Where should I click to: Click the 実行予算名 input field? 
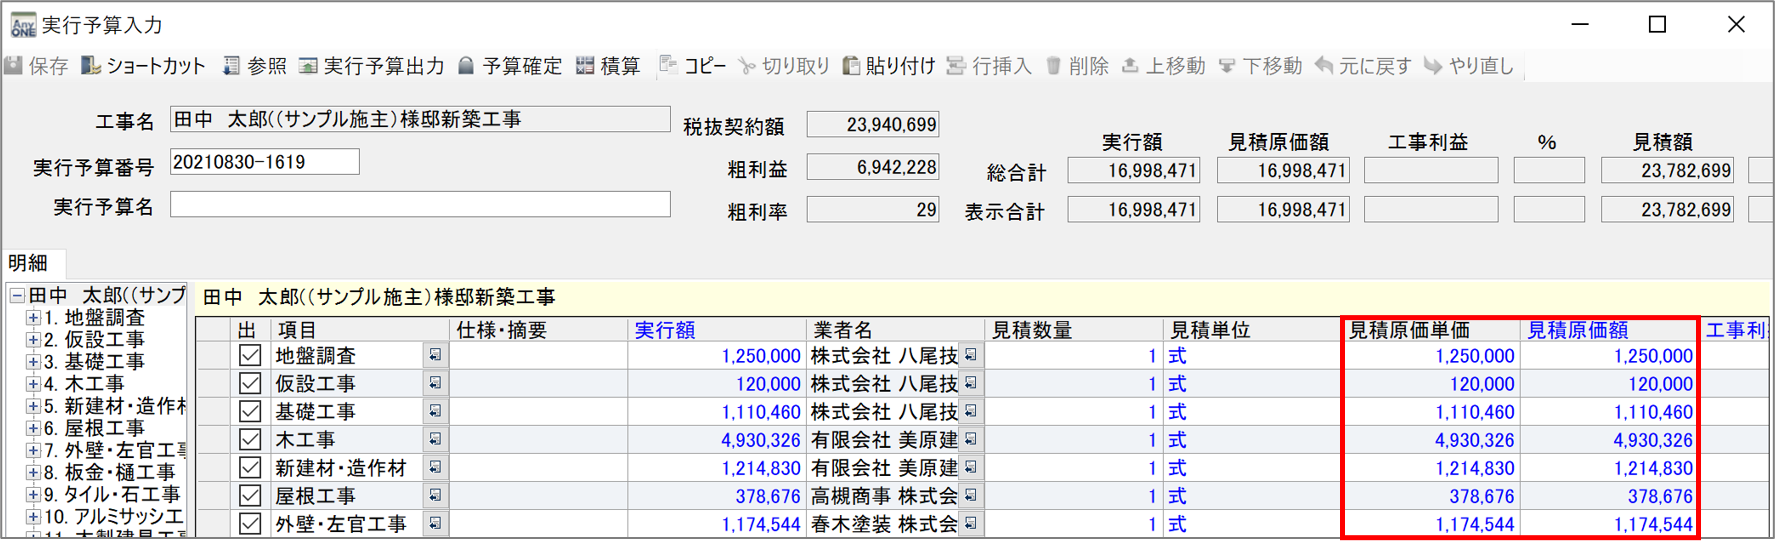pos(420,205)
